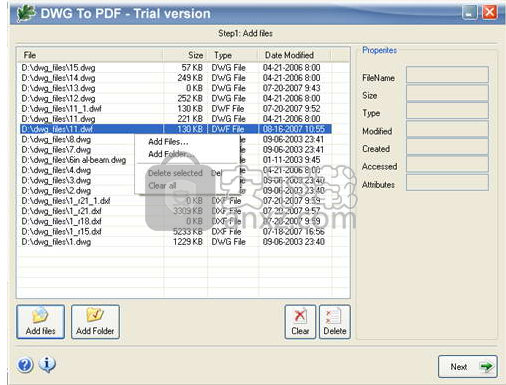Viewport: 506px width, 385px height.
Task: Sort by the Type column header
Action: [233, 55]
